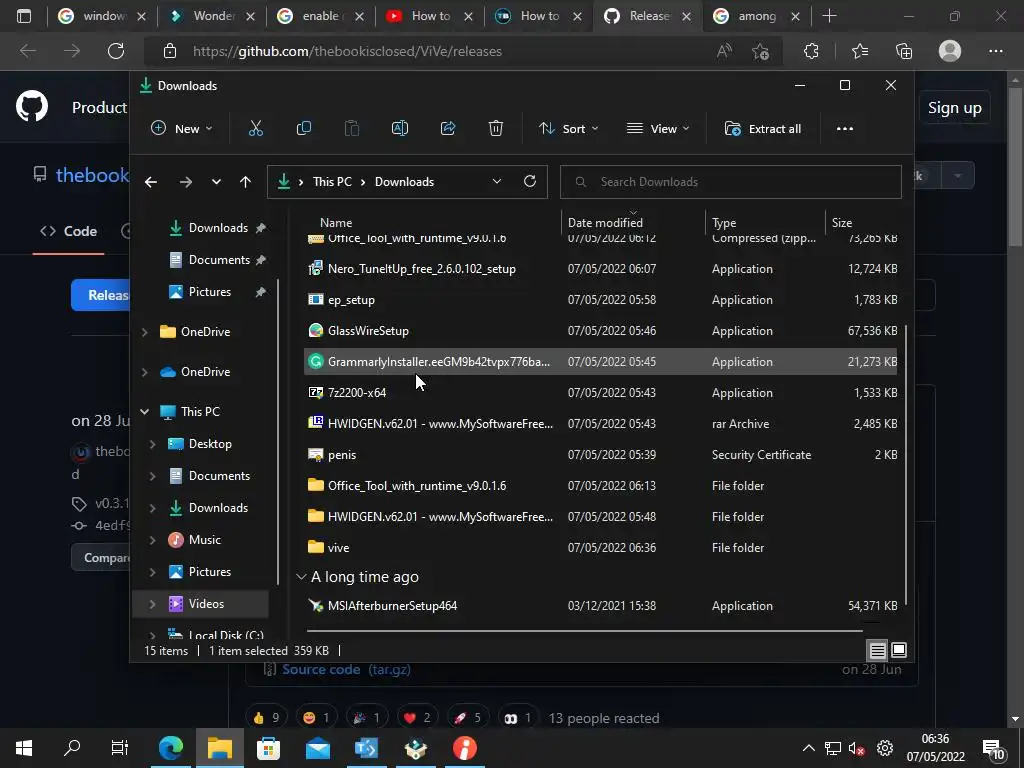Click the Copy icon in File Explorer toolbar

(304, 129)
